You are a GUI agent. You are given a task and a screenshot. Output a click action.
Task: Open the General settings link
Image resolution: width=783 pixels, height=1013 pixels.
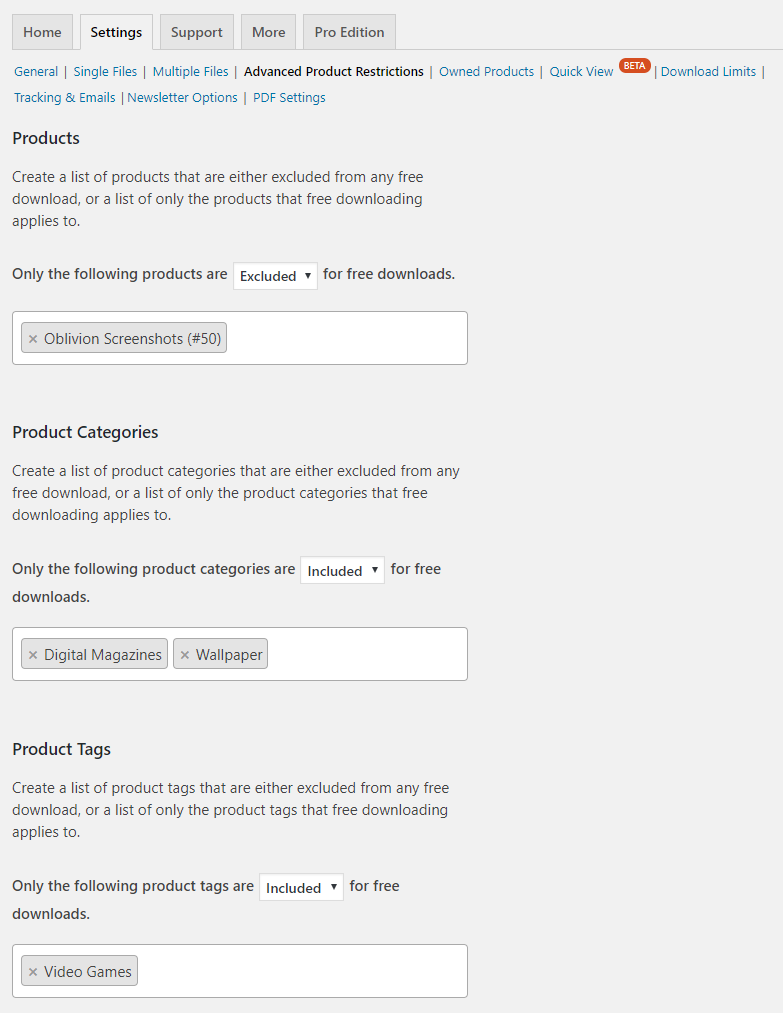point(36,72)
